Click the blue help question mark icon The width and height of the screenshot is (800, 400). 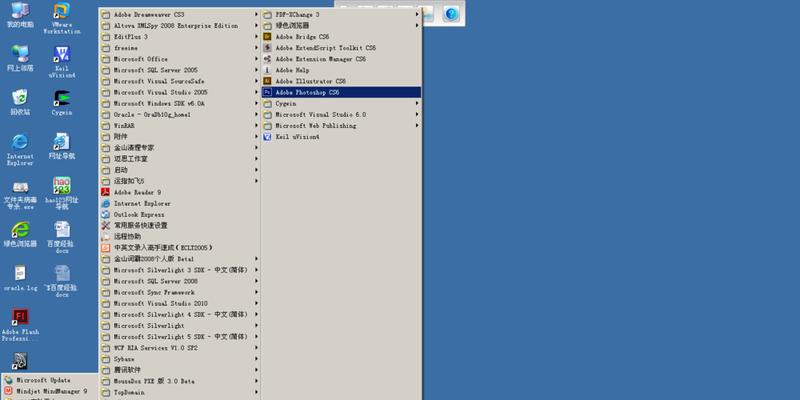(x=451, y=14)
